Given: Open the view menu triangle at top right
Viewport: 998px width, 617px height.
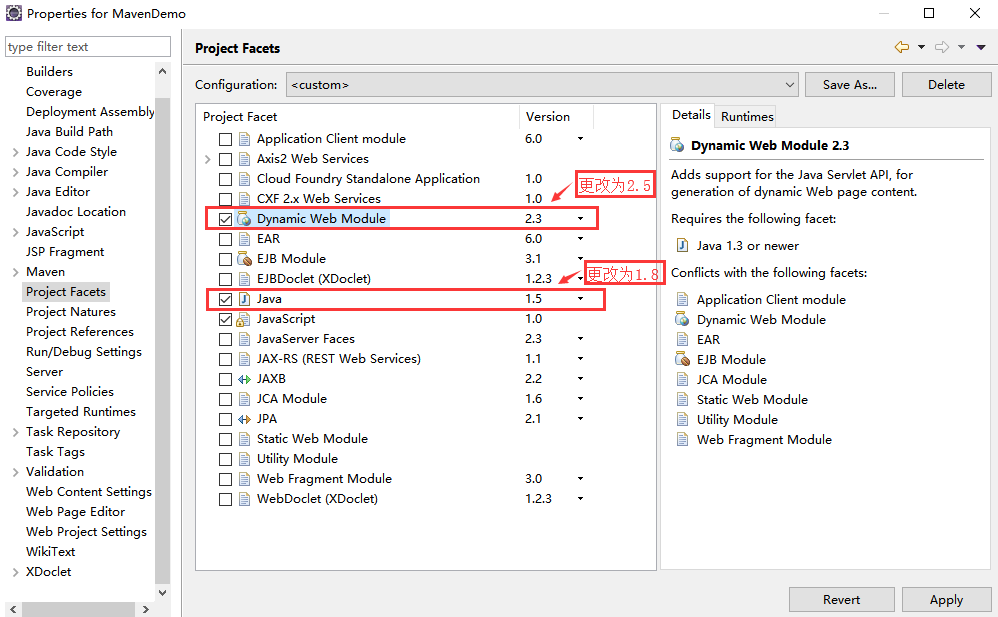Looking at the screenshot, I should tap(981, 47).
